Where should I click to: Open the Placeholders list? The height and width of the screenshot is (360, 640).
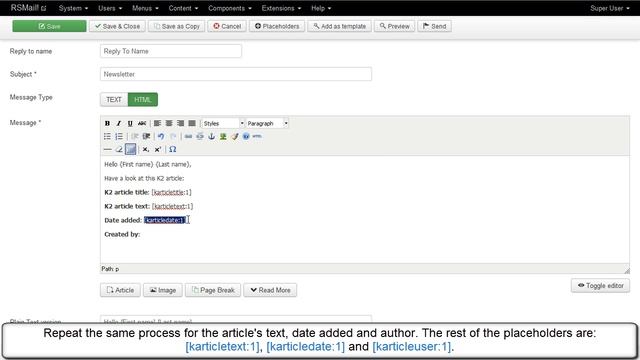277,26
